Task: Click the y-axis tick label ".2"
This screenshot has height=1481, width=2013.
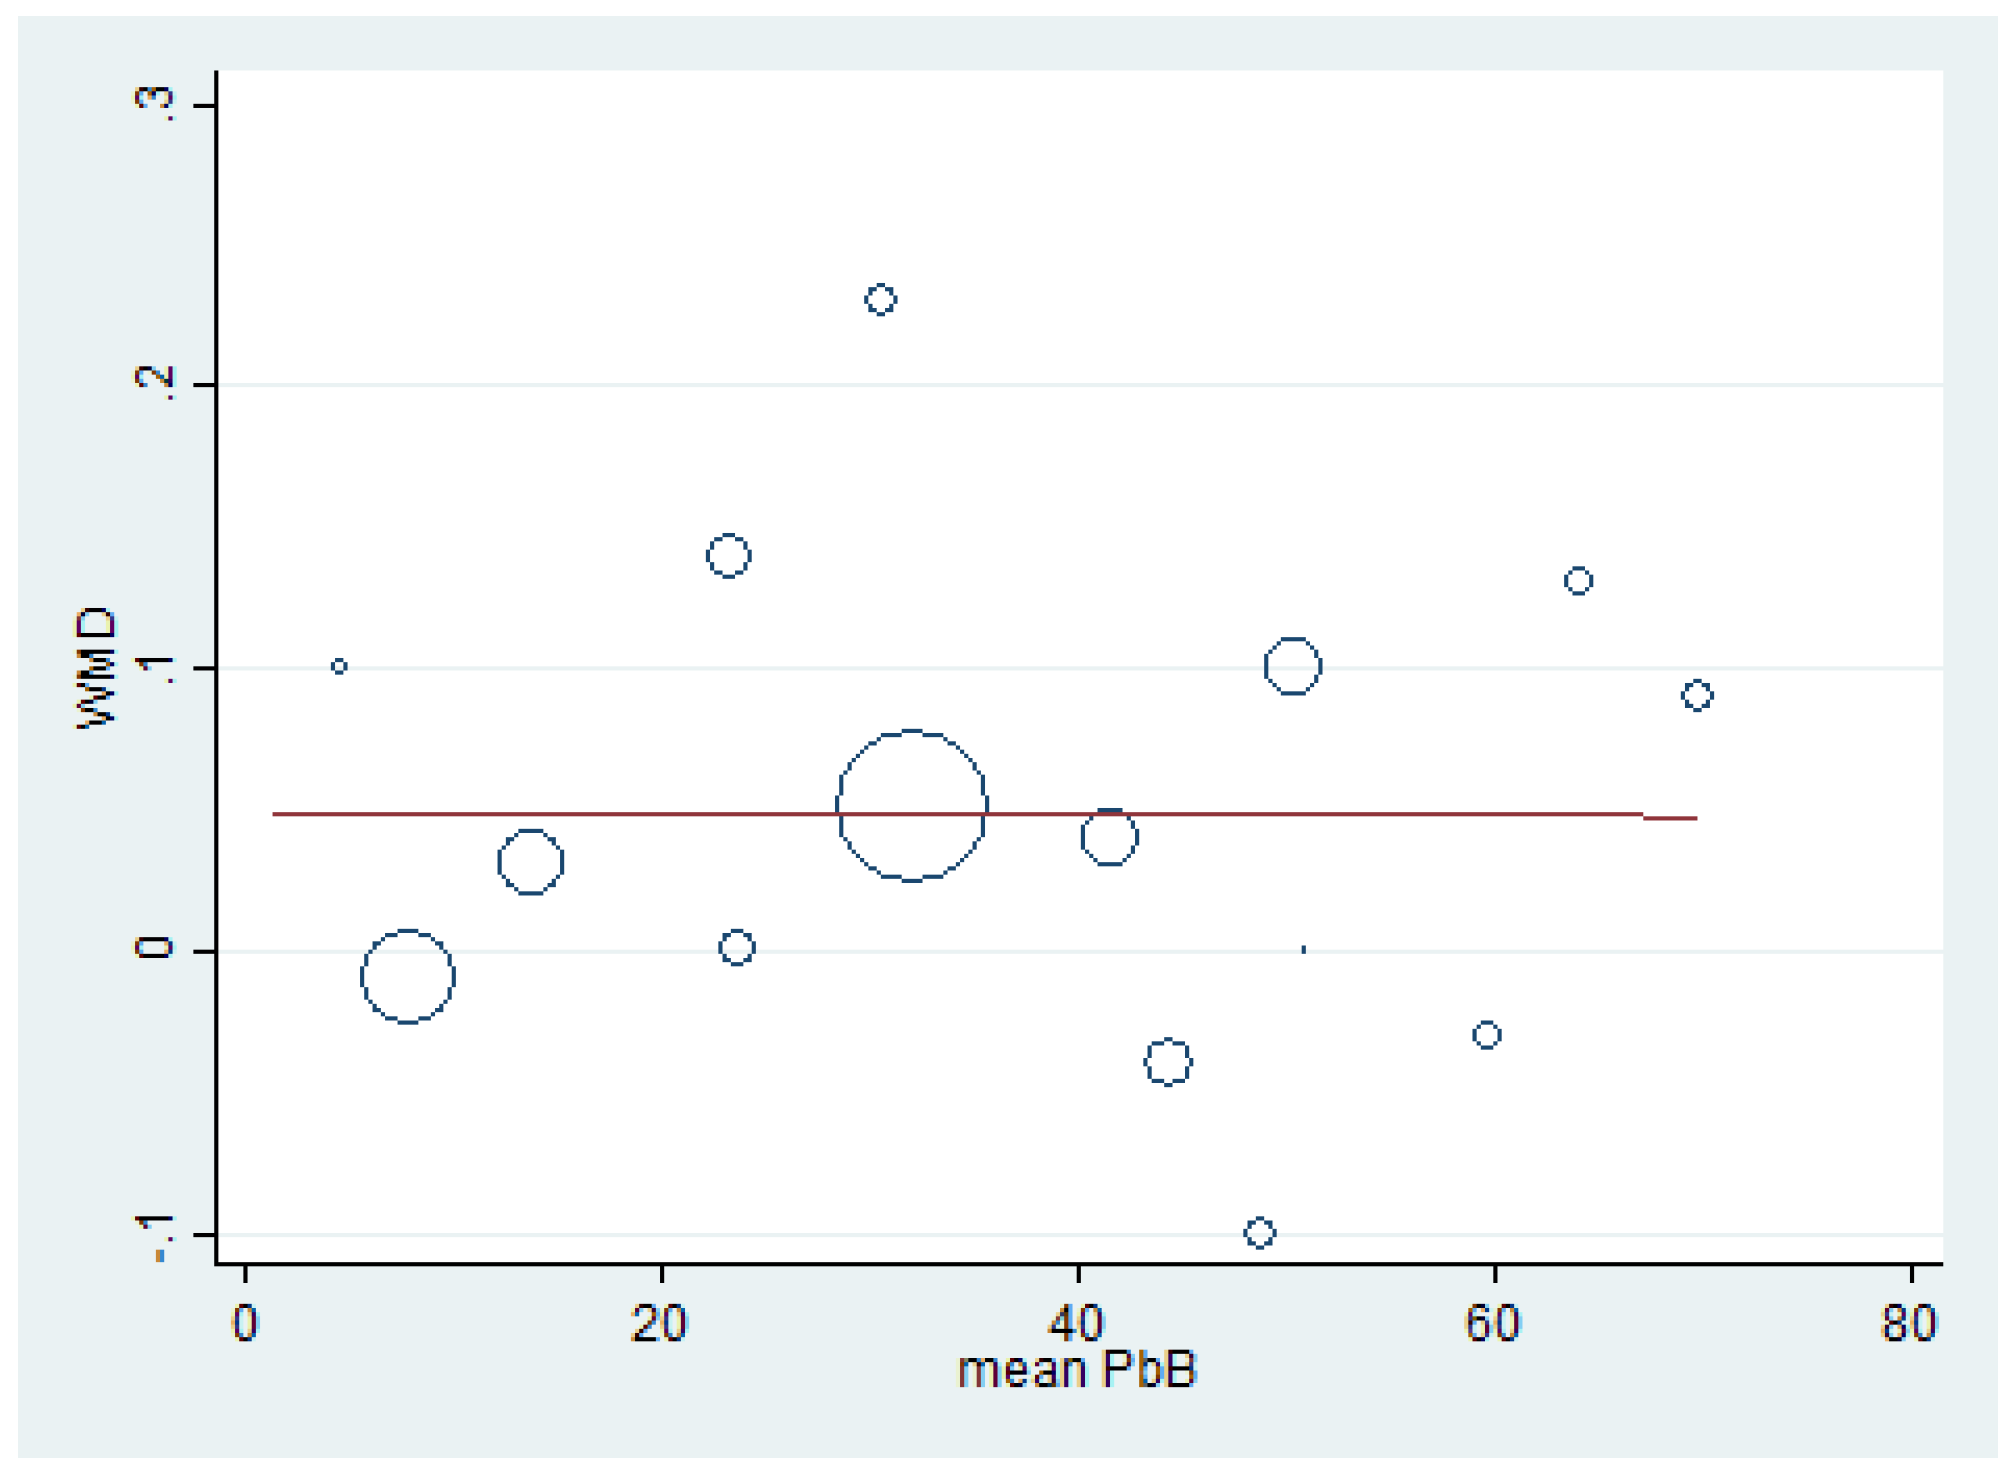Action: [x=155, y=383]
